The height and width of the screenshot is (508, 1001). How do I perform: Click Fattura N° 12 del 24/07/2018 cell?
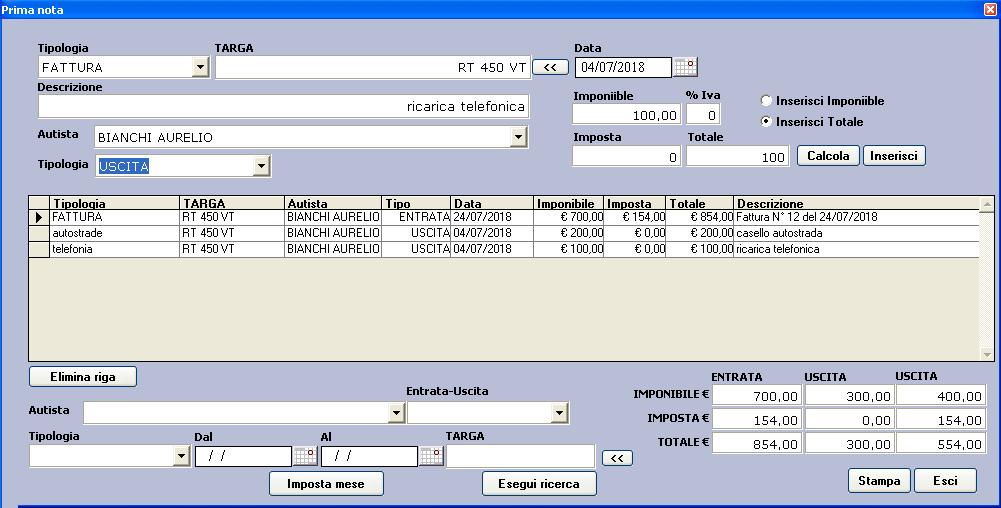pyautogui.click(x=856, y=217)
